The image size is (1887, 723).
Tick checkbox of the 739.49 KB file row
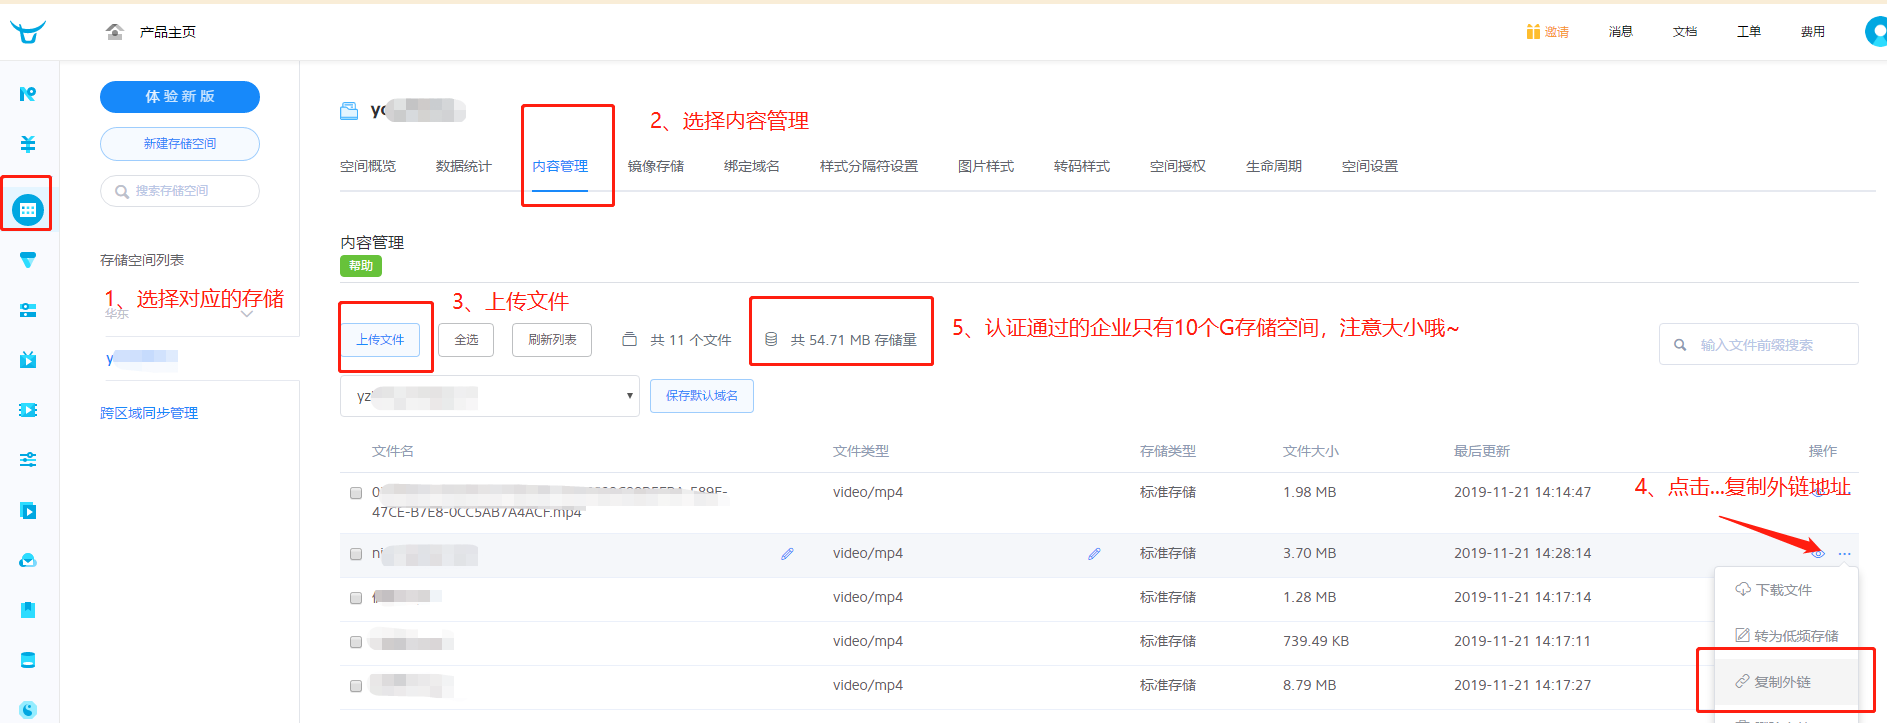[356, 642]
